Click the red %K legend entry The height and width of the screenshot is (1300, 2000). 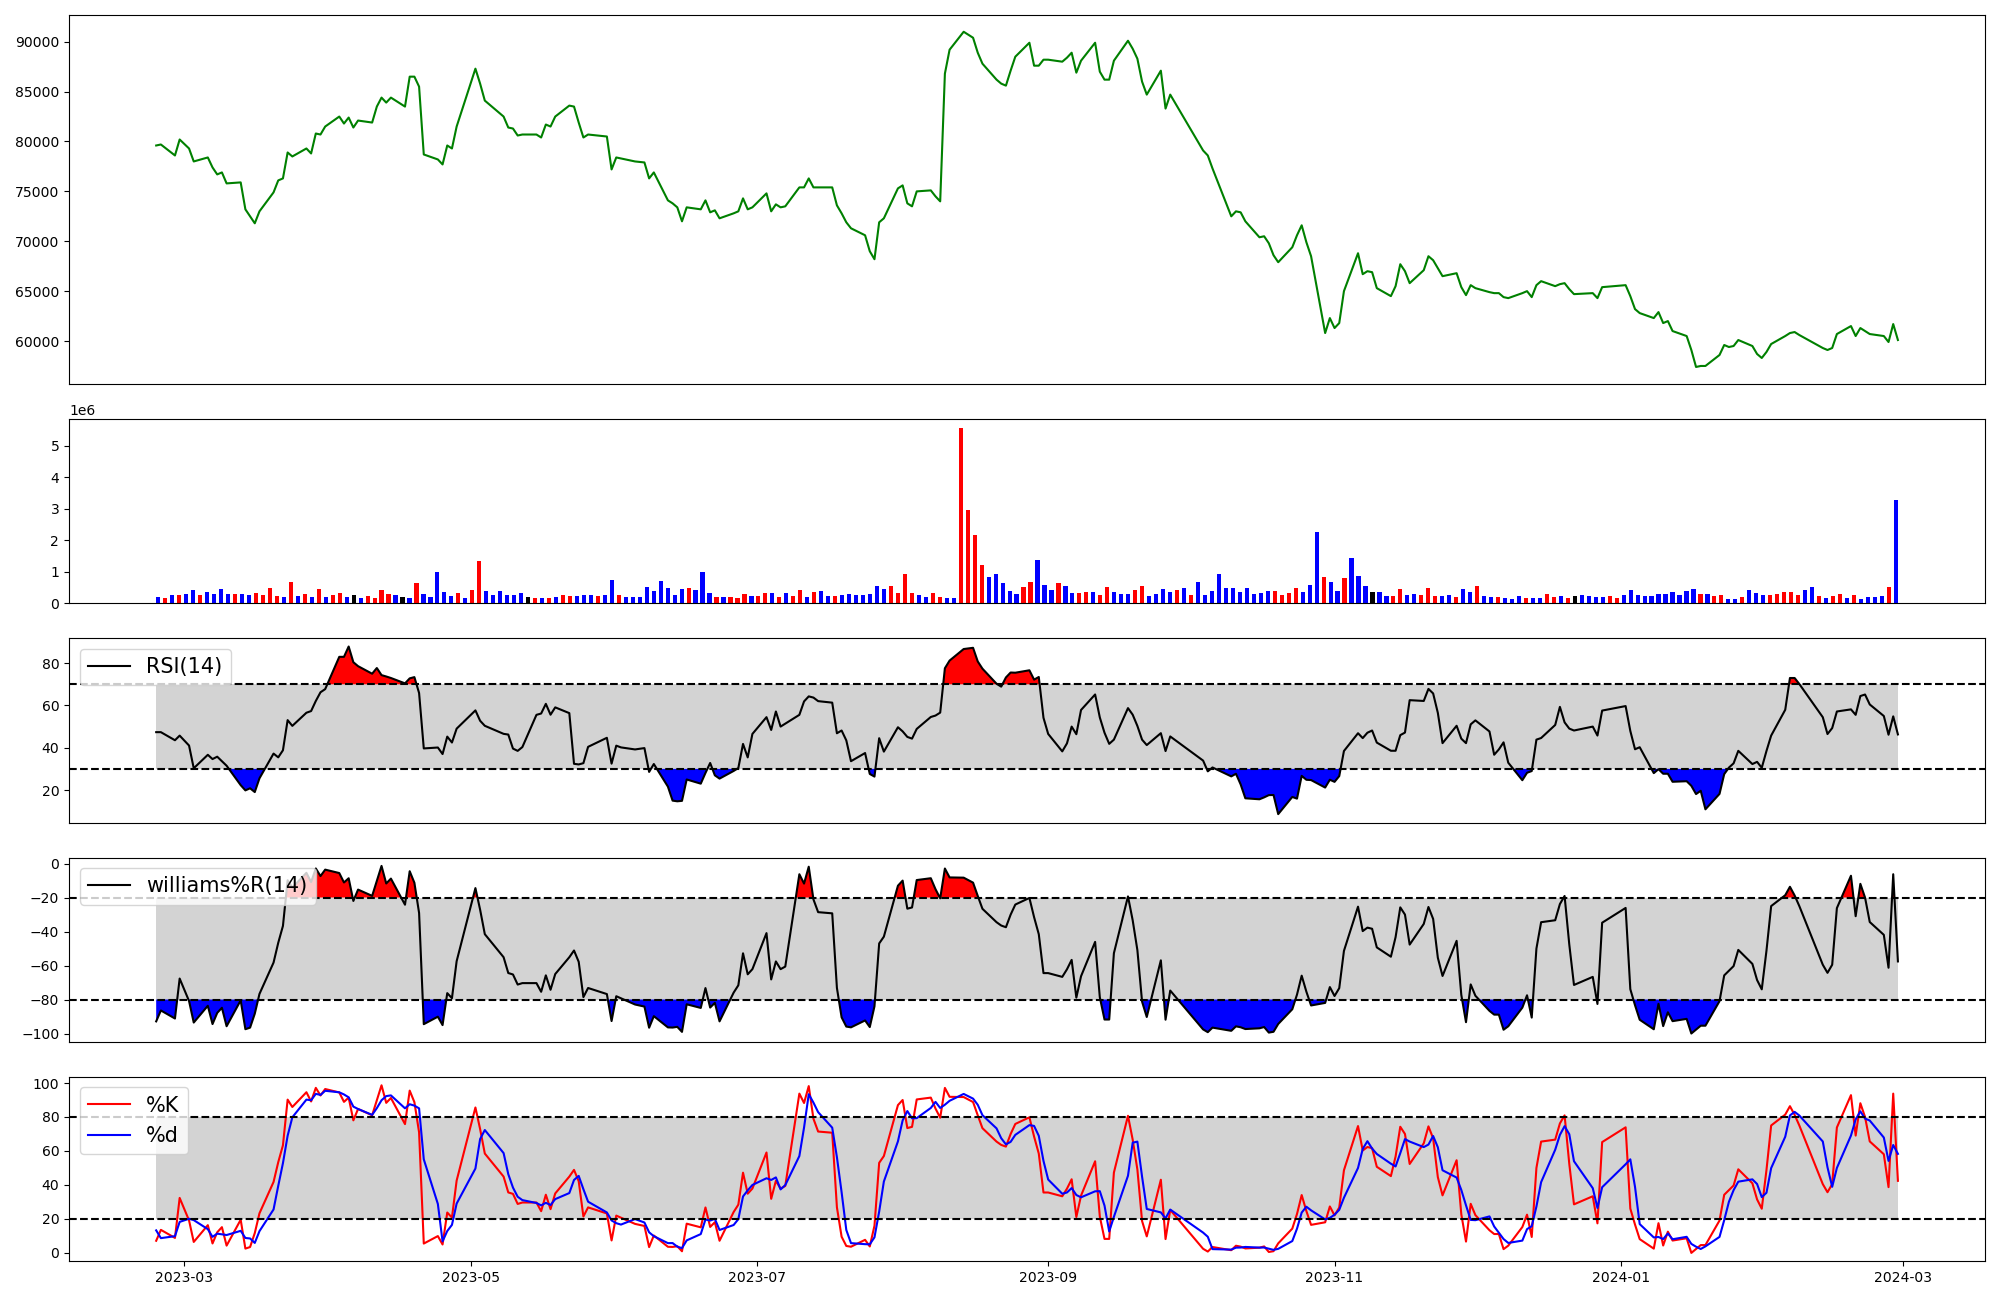coord(162,1105)
